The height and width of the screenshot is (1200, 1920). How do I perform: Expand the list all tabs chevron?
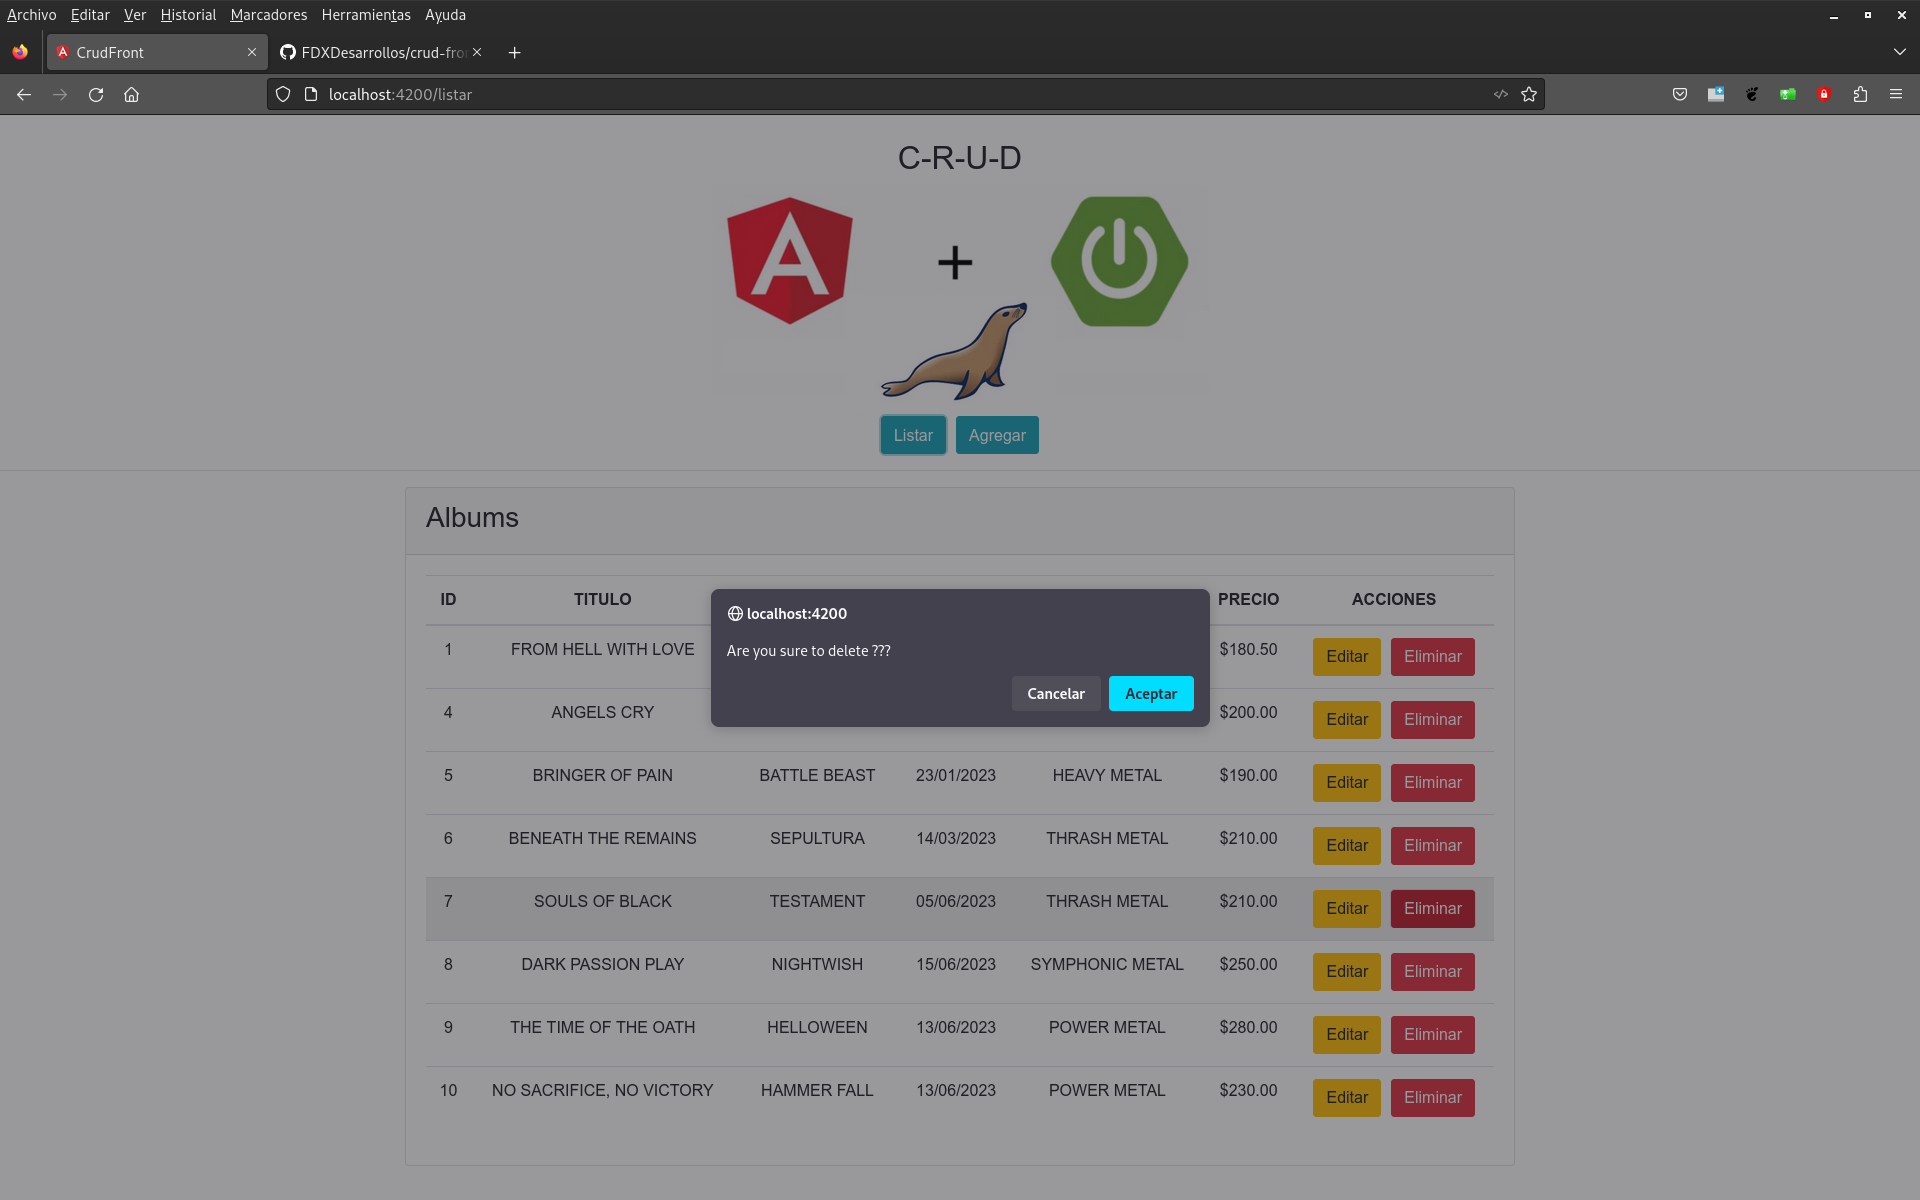coord(1899,52)
